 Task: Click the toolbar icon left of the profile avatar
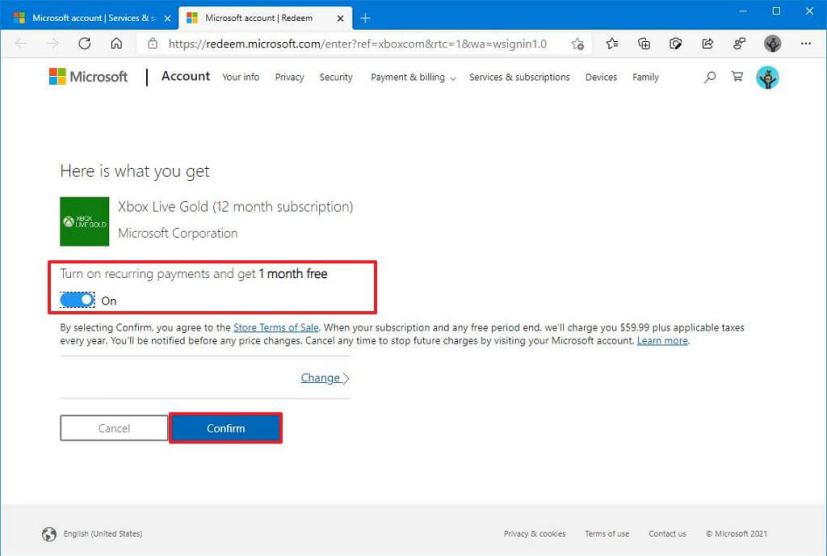pos(739,44)
